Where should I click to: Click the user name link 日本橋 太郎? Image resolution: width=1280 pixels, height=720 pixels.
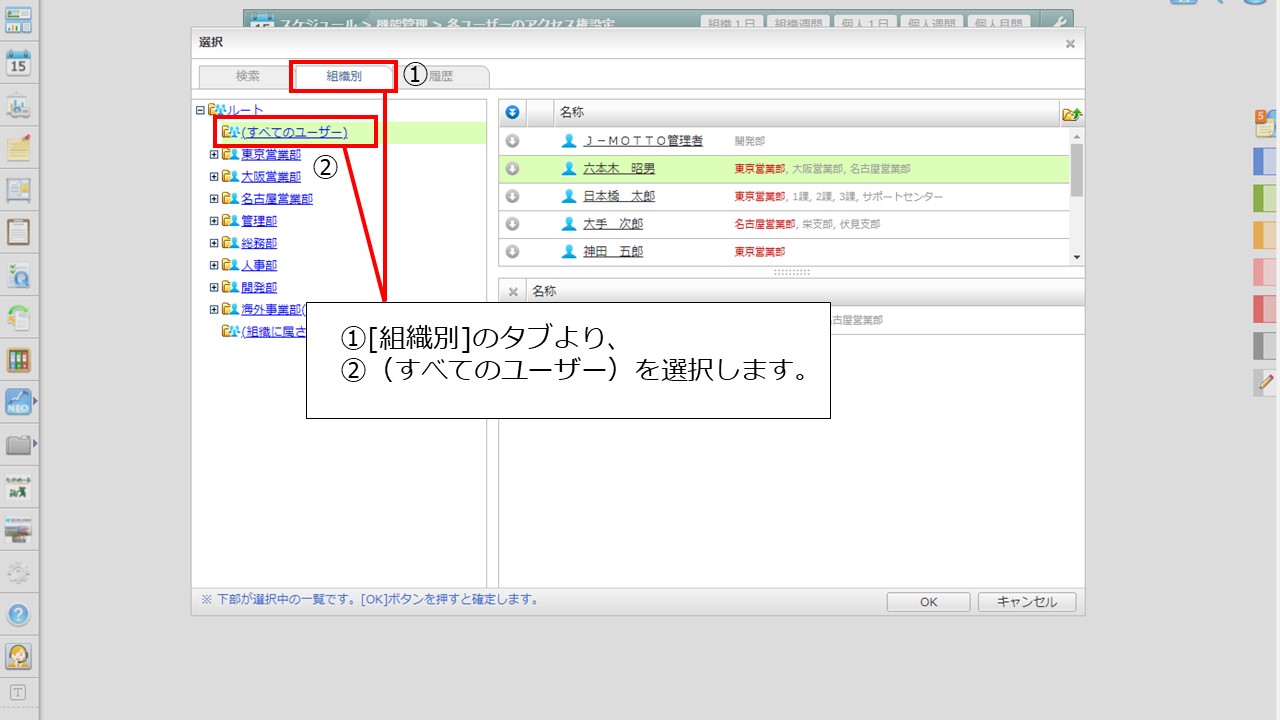pyautogui.click(x=619, y=197)
